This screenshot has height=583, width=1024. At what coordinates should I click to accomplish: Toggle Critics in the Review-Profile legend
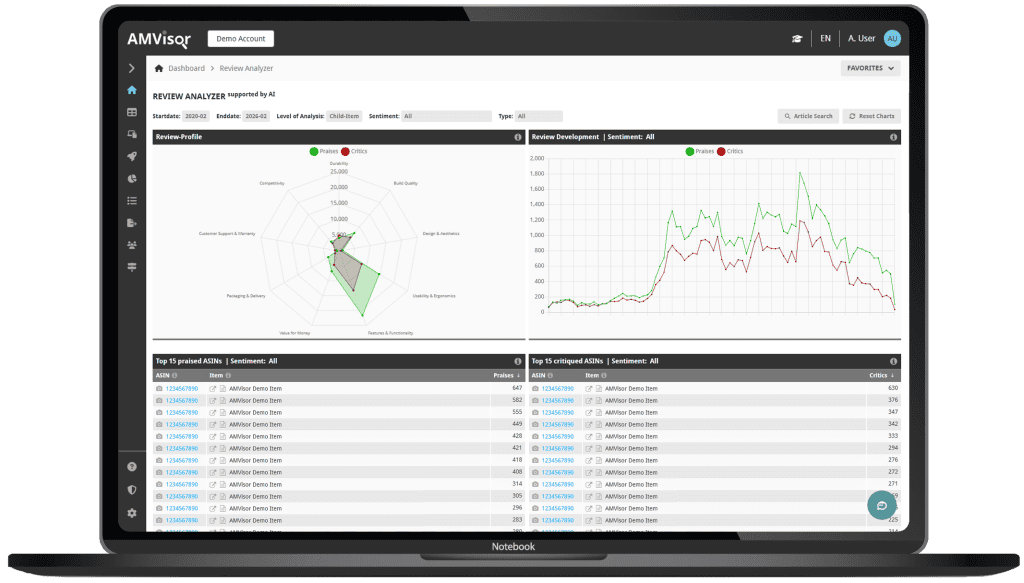(354, 152)
